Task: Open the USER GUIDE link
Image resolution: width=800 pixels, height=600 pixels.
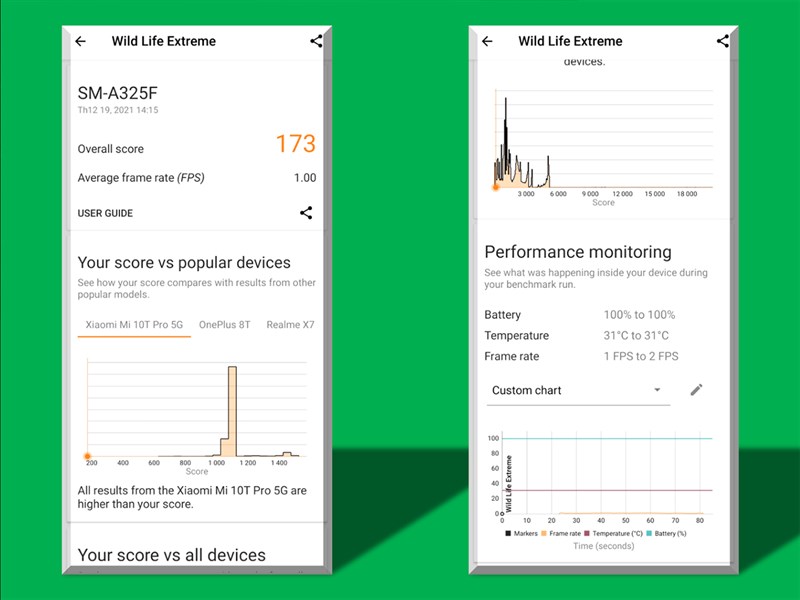Action: pyautogui.click(x=105, y=213)
